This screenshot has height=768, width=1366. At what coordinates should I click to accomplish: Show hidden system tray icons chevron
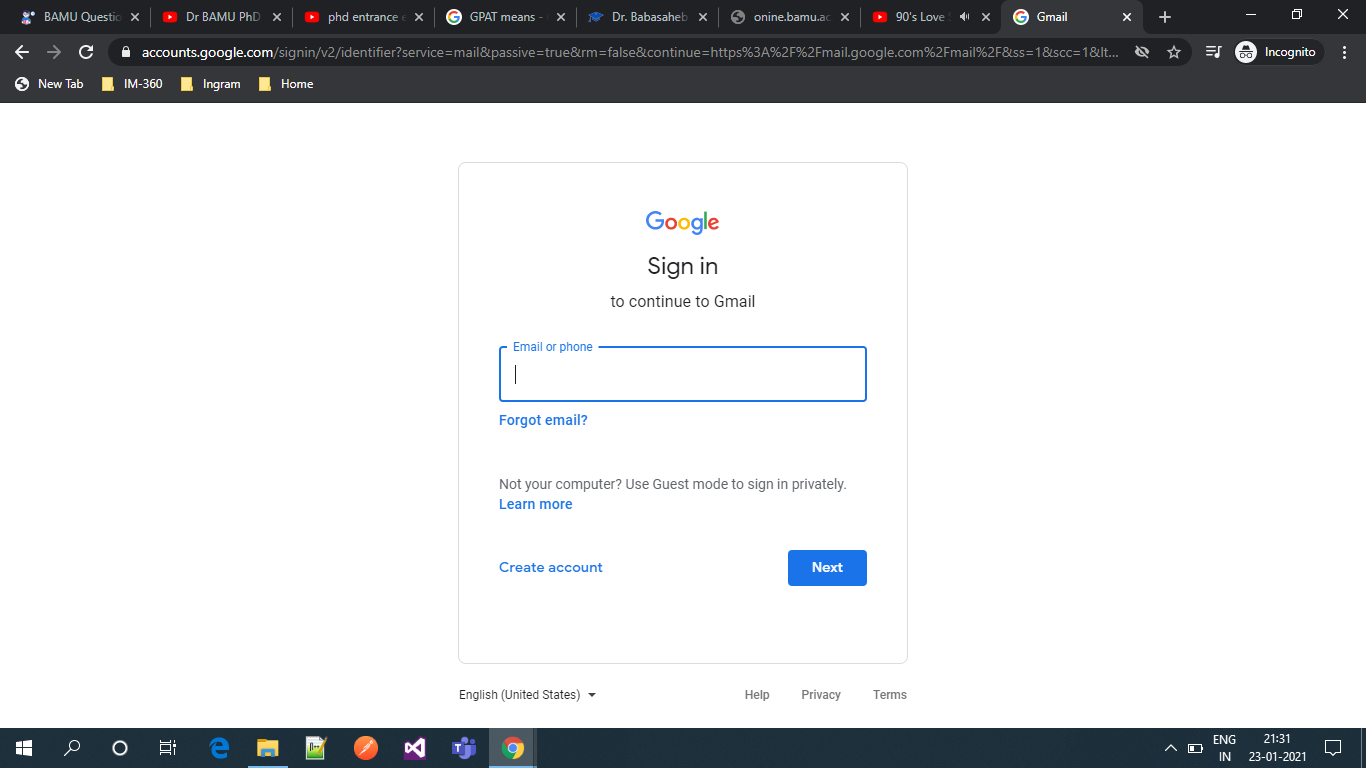(x=1170, y=748)
